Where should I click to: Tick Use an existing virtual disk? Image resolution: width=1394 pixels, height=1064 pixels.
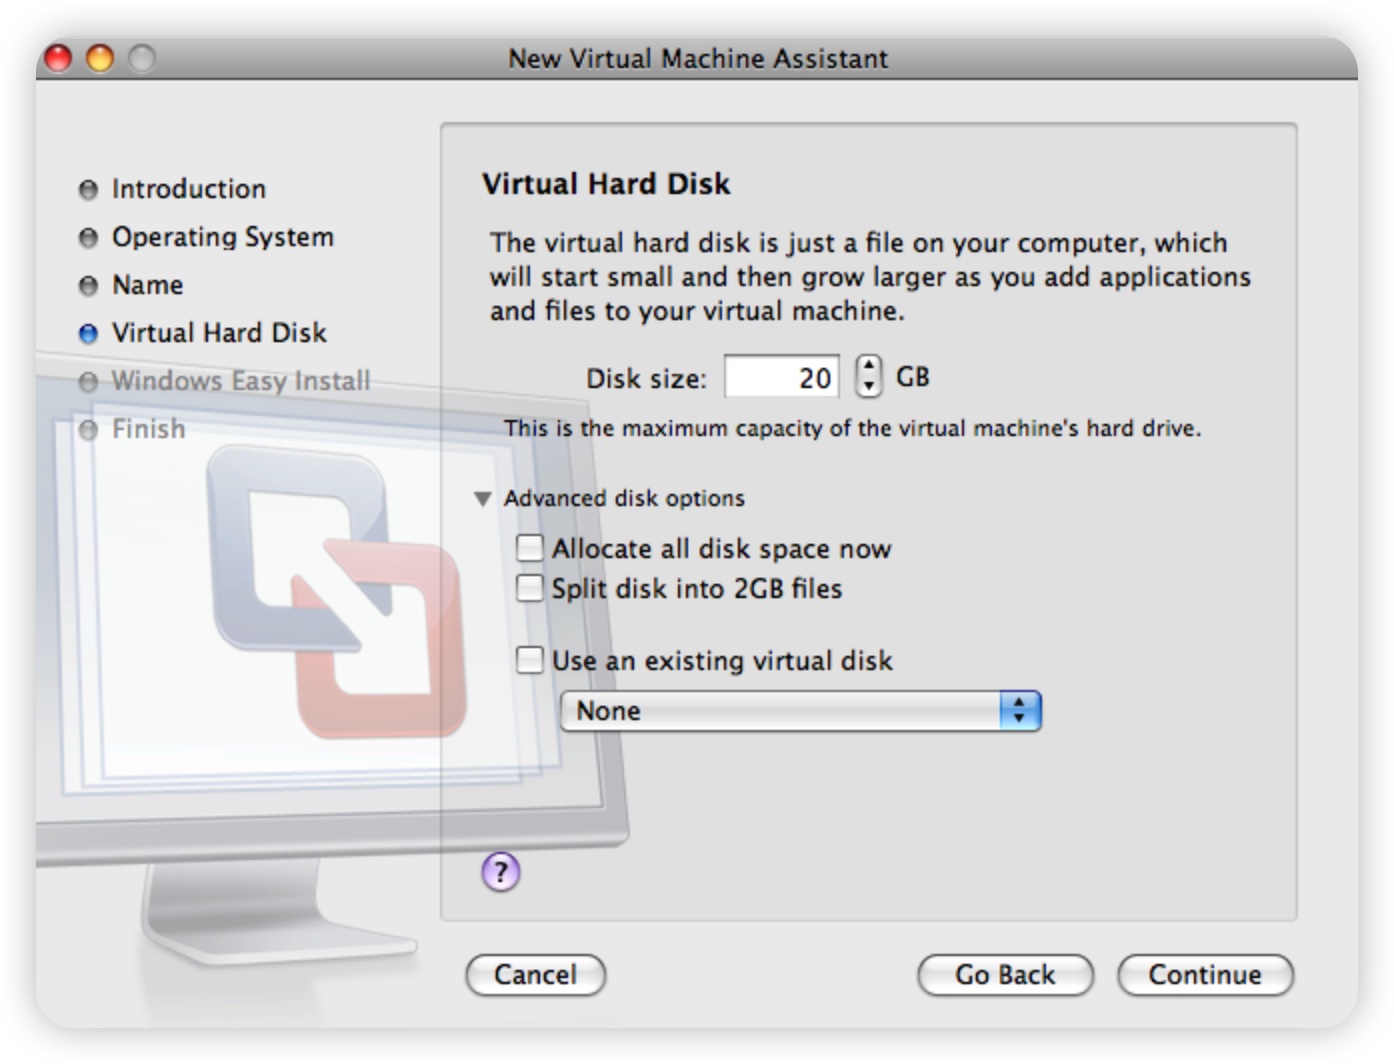(x=529, y=660)
